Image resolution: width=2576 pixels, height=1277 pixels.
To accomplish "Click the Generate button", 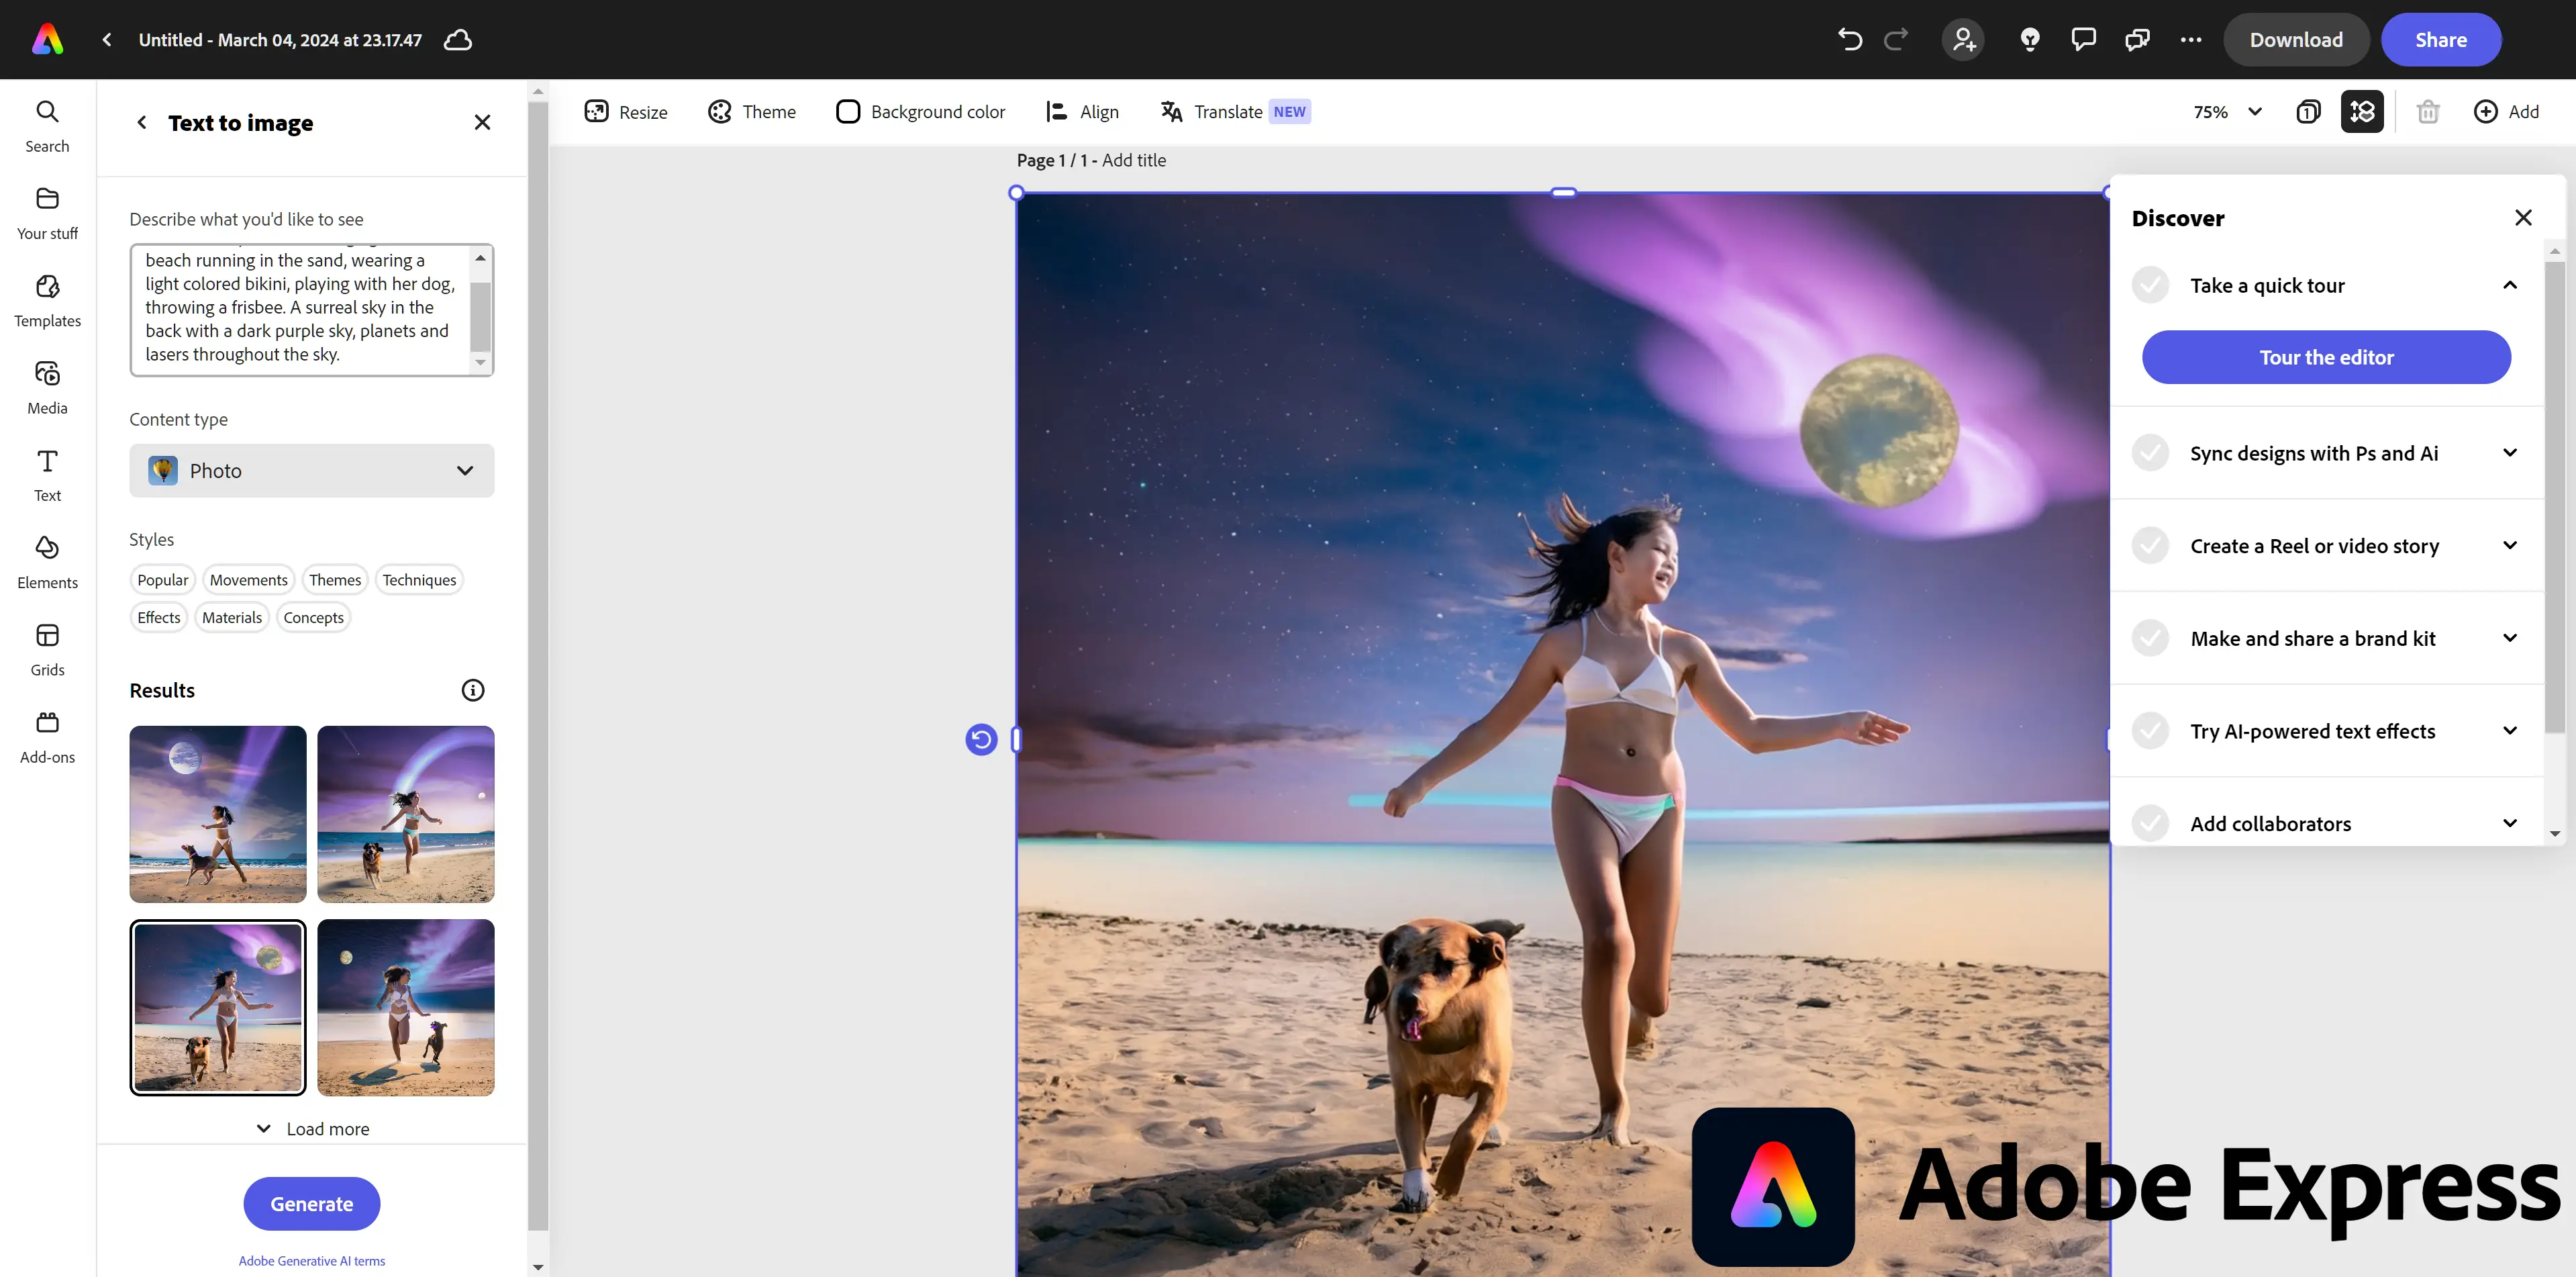I will pyautogui.click(x=311, y=1203).
